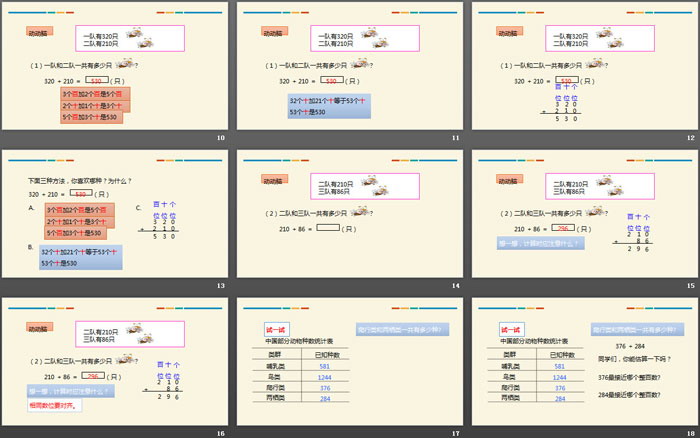Viewport: 700px width, 438px height.
Task: Click the 动动脑 tag on slide 11
Action: click(x=275, y=32)
